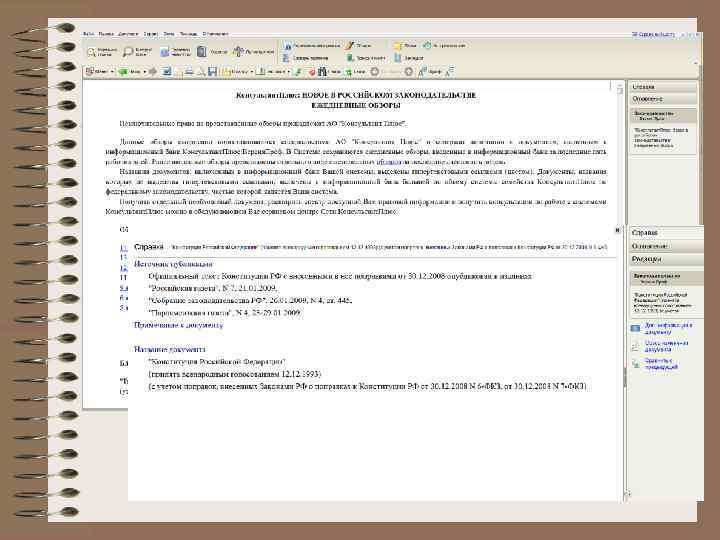Click the floppy disk save icon
The width and height of the screenshot is (720, 540).
(x=212, y=72)
